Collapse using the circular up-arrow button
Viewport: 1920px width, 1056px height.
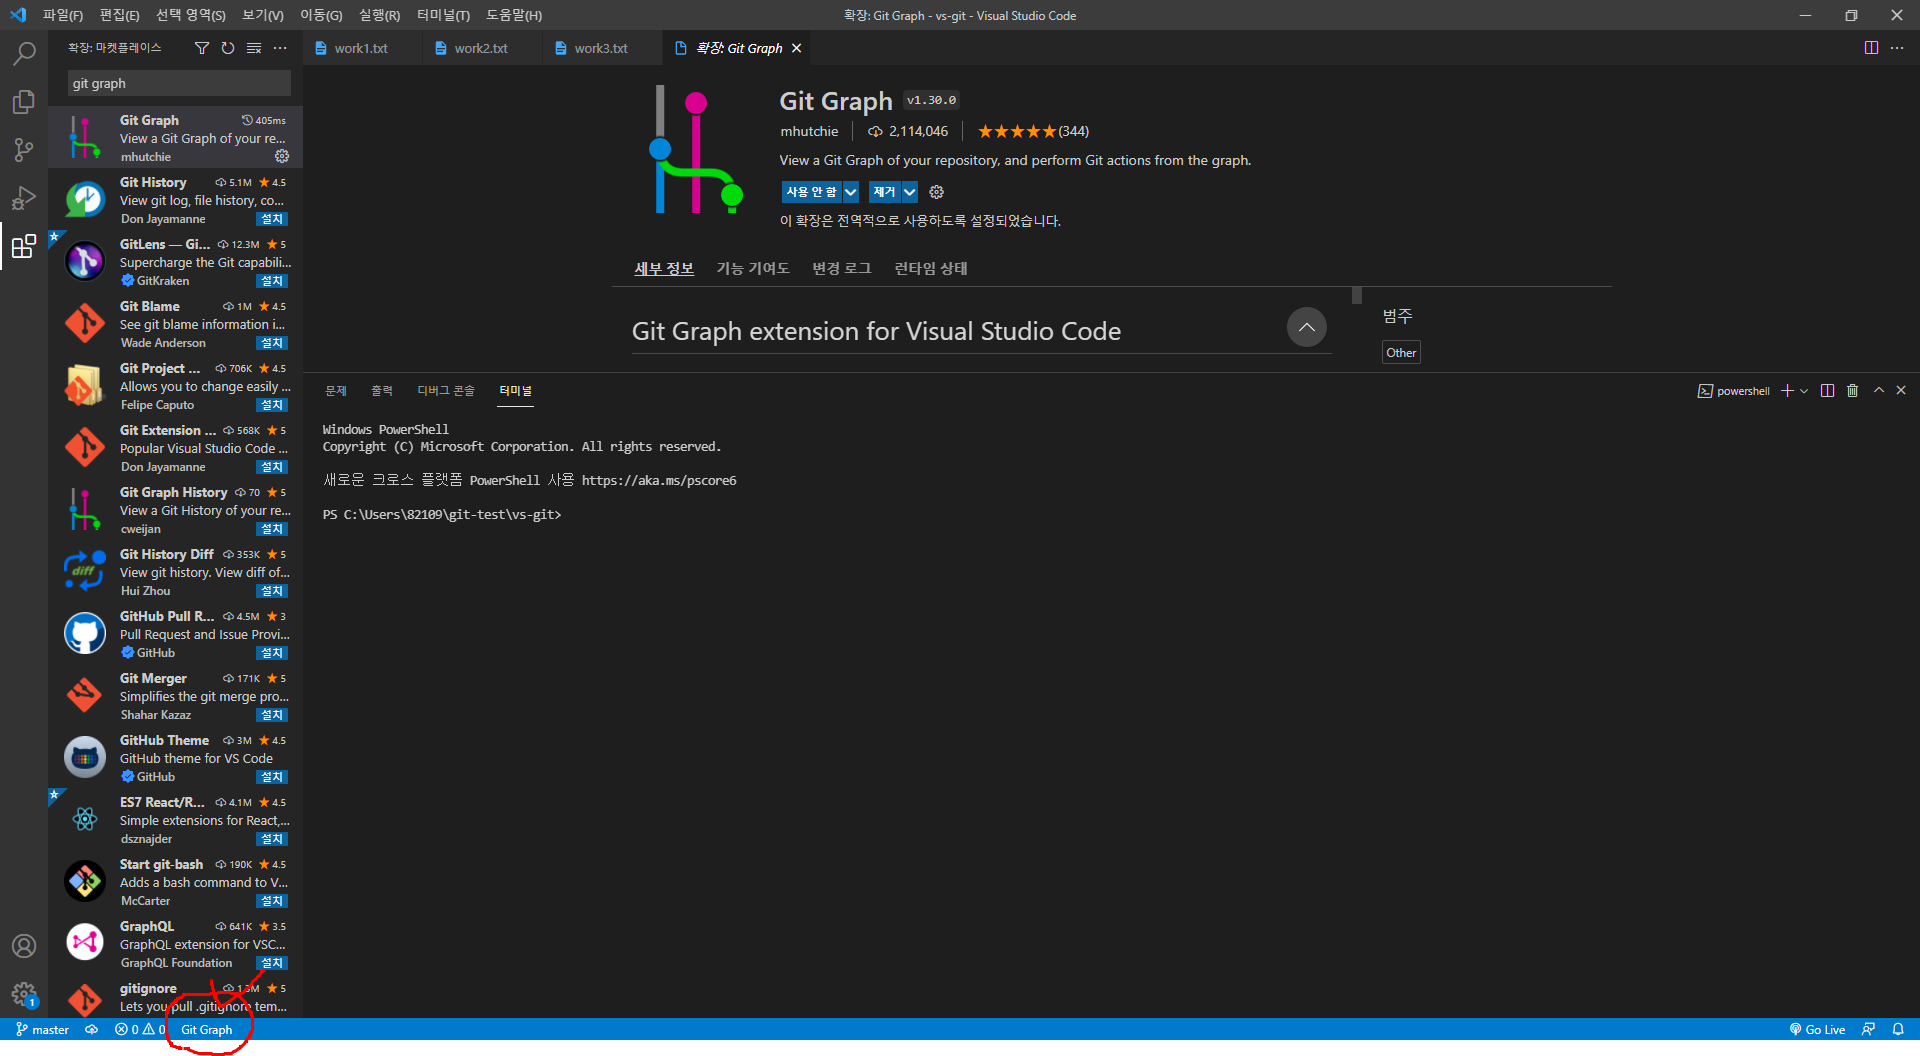pyautogui.click(x=1306, y=328)
